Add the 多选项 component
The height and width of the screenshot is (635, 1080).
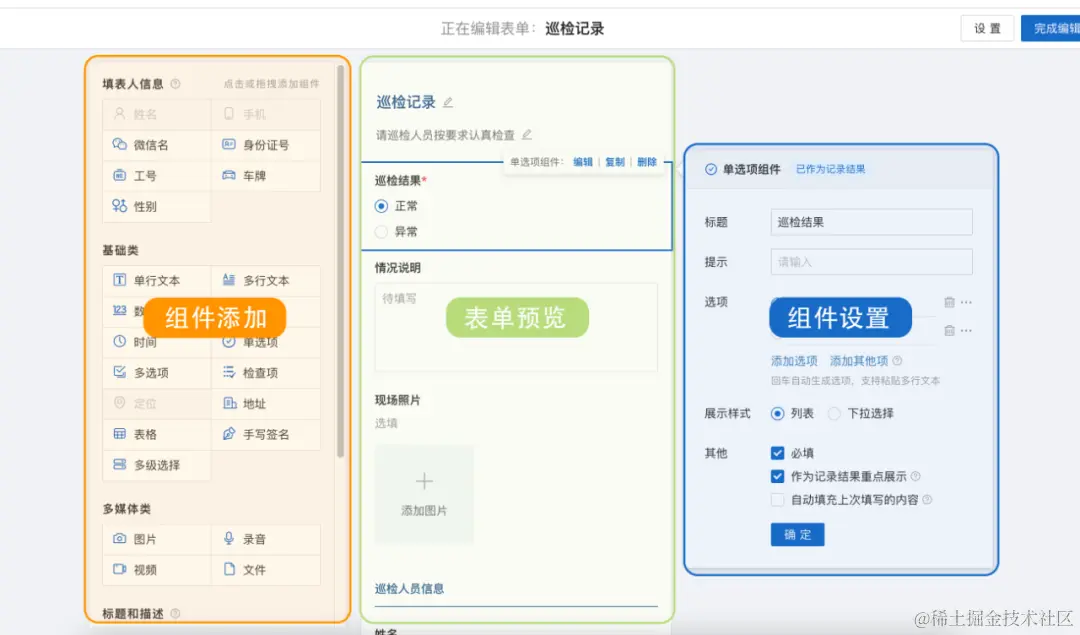click(156, 373)
